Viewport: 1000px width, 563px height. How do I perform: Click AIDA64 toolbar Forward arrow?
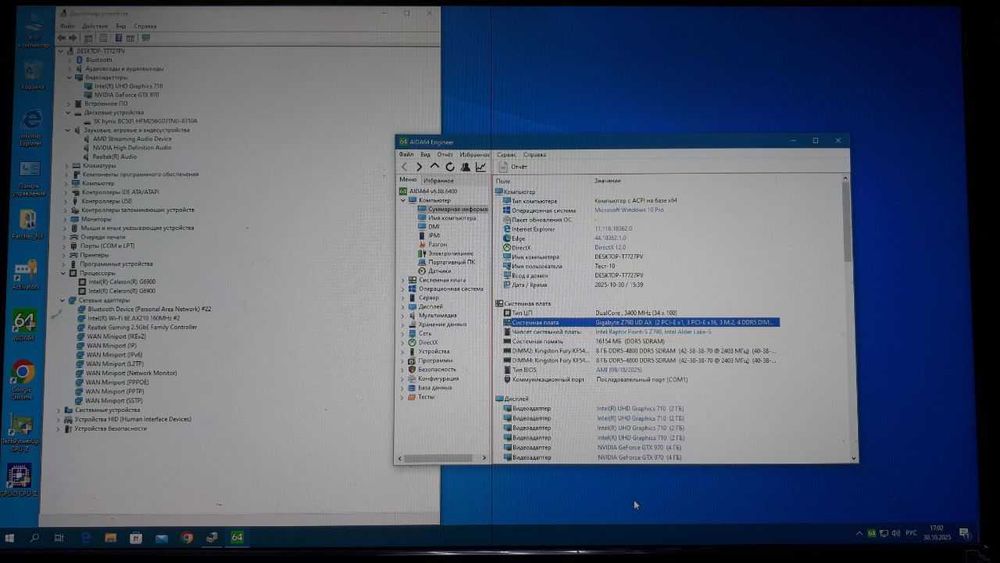419,167
